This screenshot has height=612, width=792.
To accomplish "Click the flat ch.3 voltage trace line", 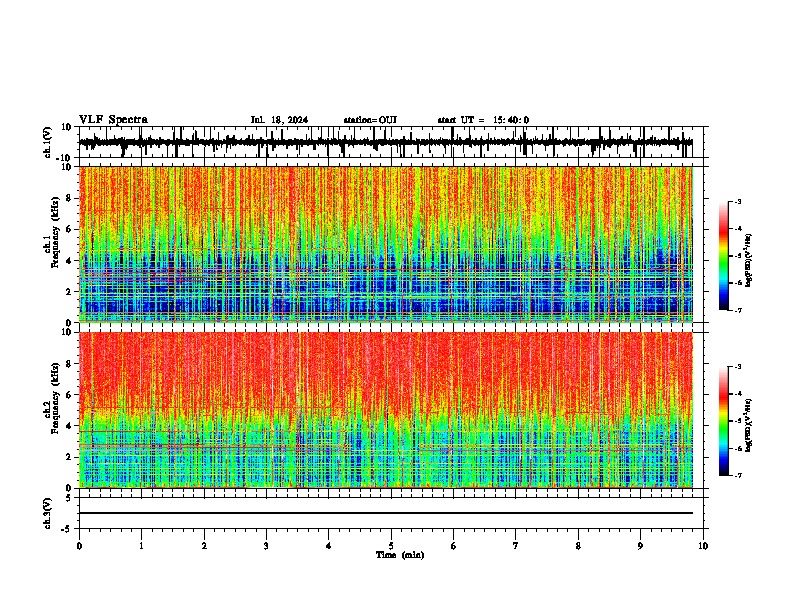I will 386,513.
